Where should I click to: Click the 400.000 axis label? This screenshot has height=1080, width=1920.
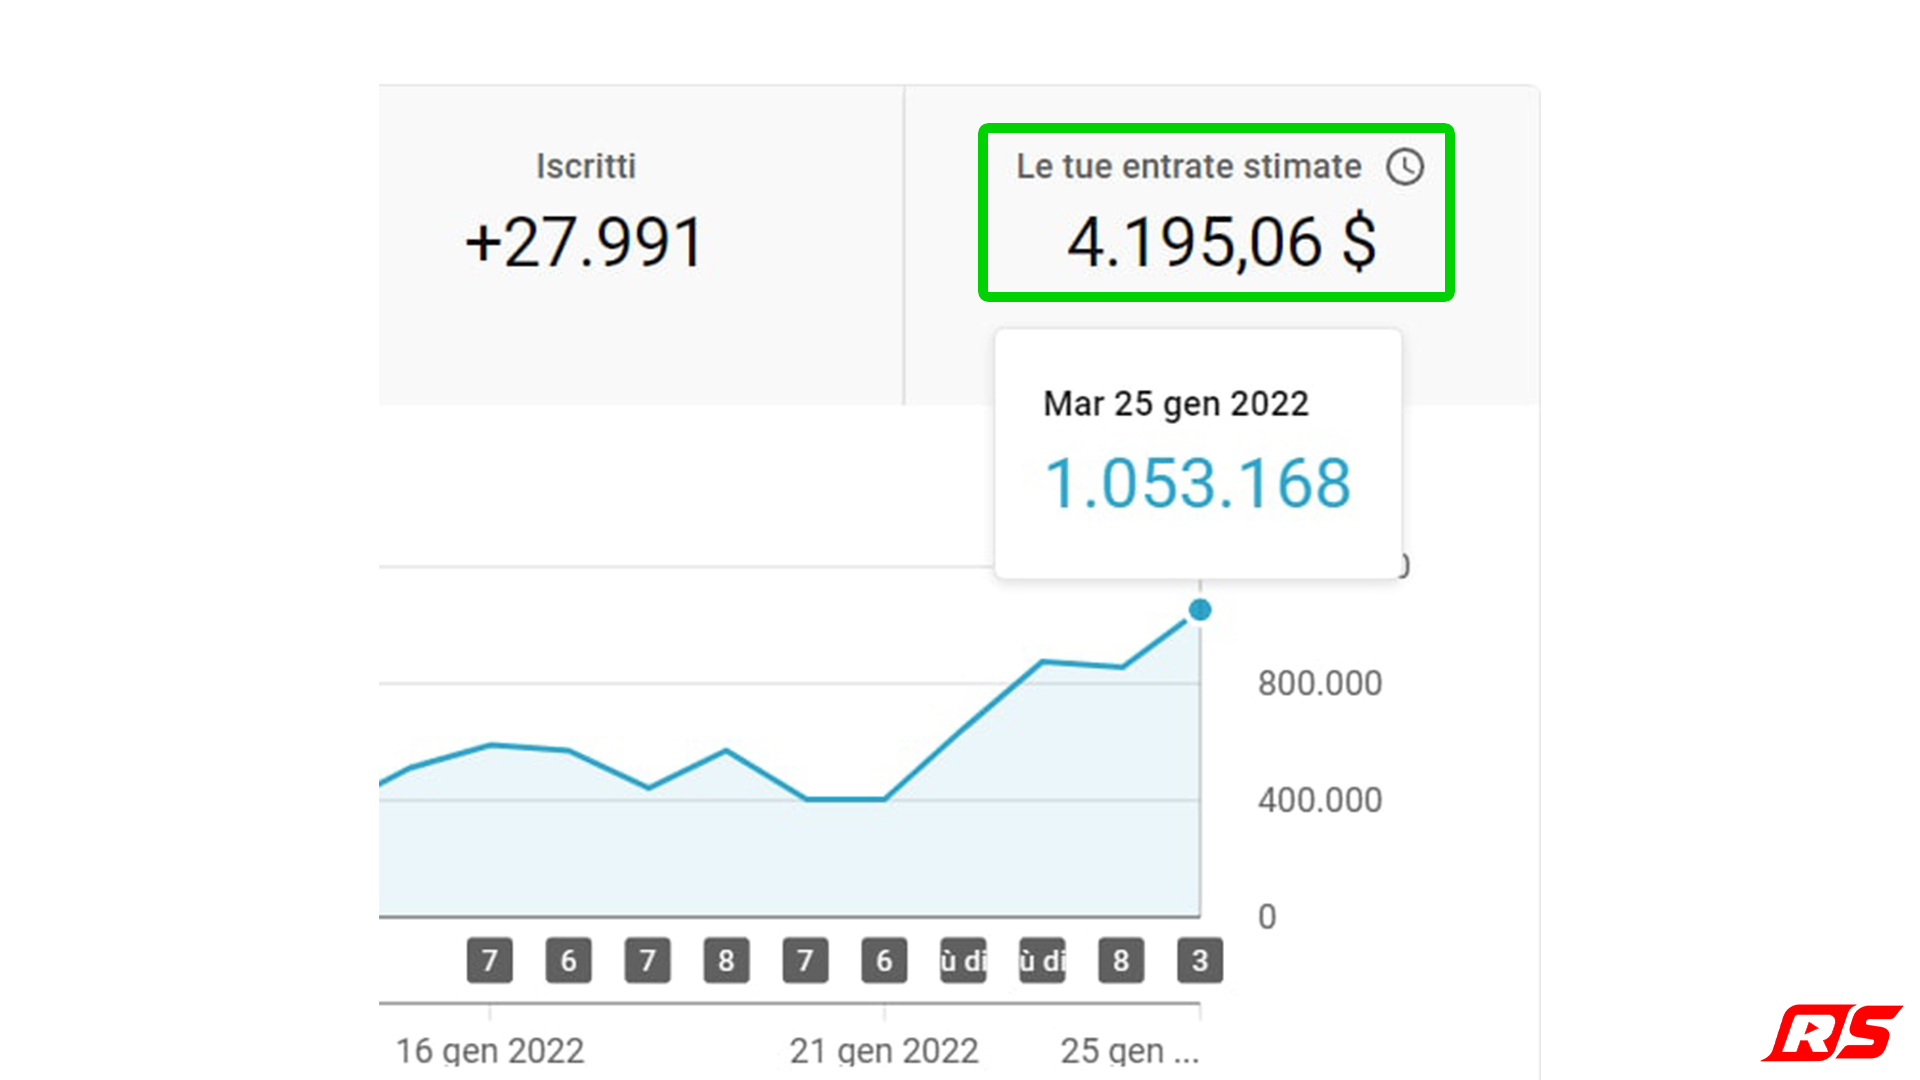point(1320,800)
